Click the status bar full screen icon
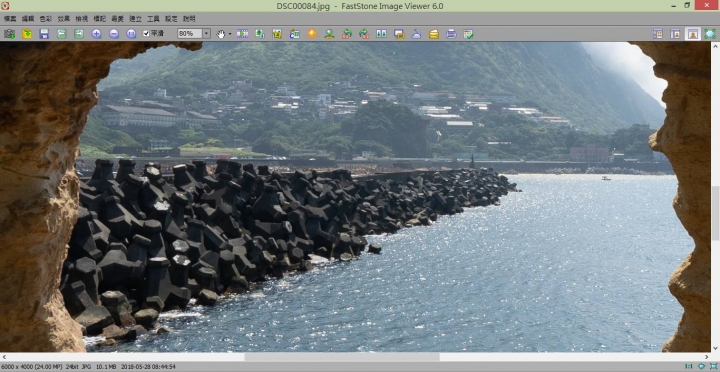This screenshot has width=720, height=372. tap(714, 366)
